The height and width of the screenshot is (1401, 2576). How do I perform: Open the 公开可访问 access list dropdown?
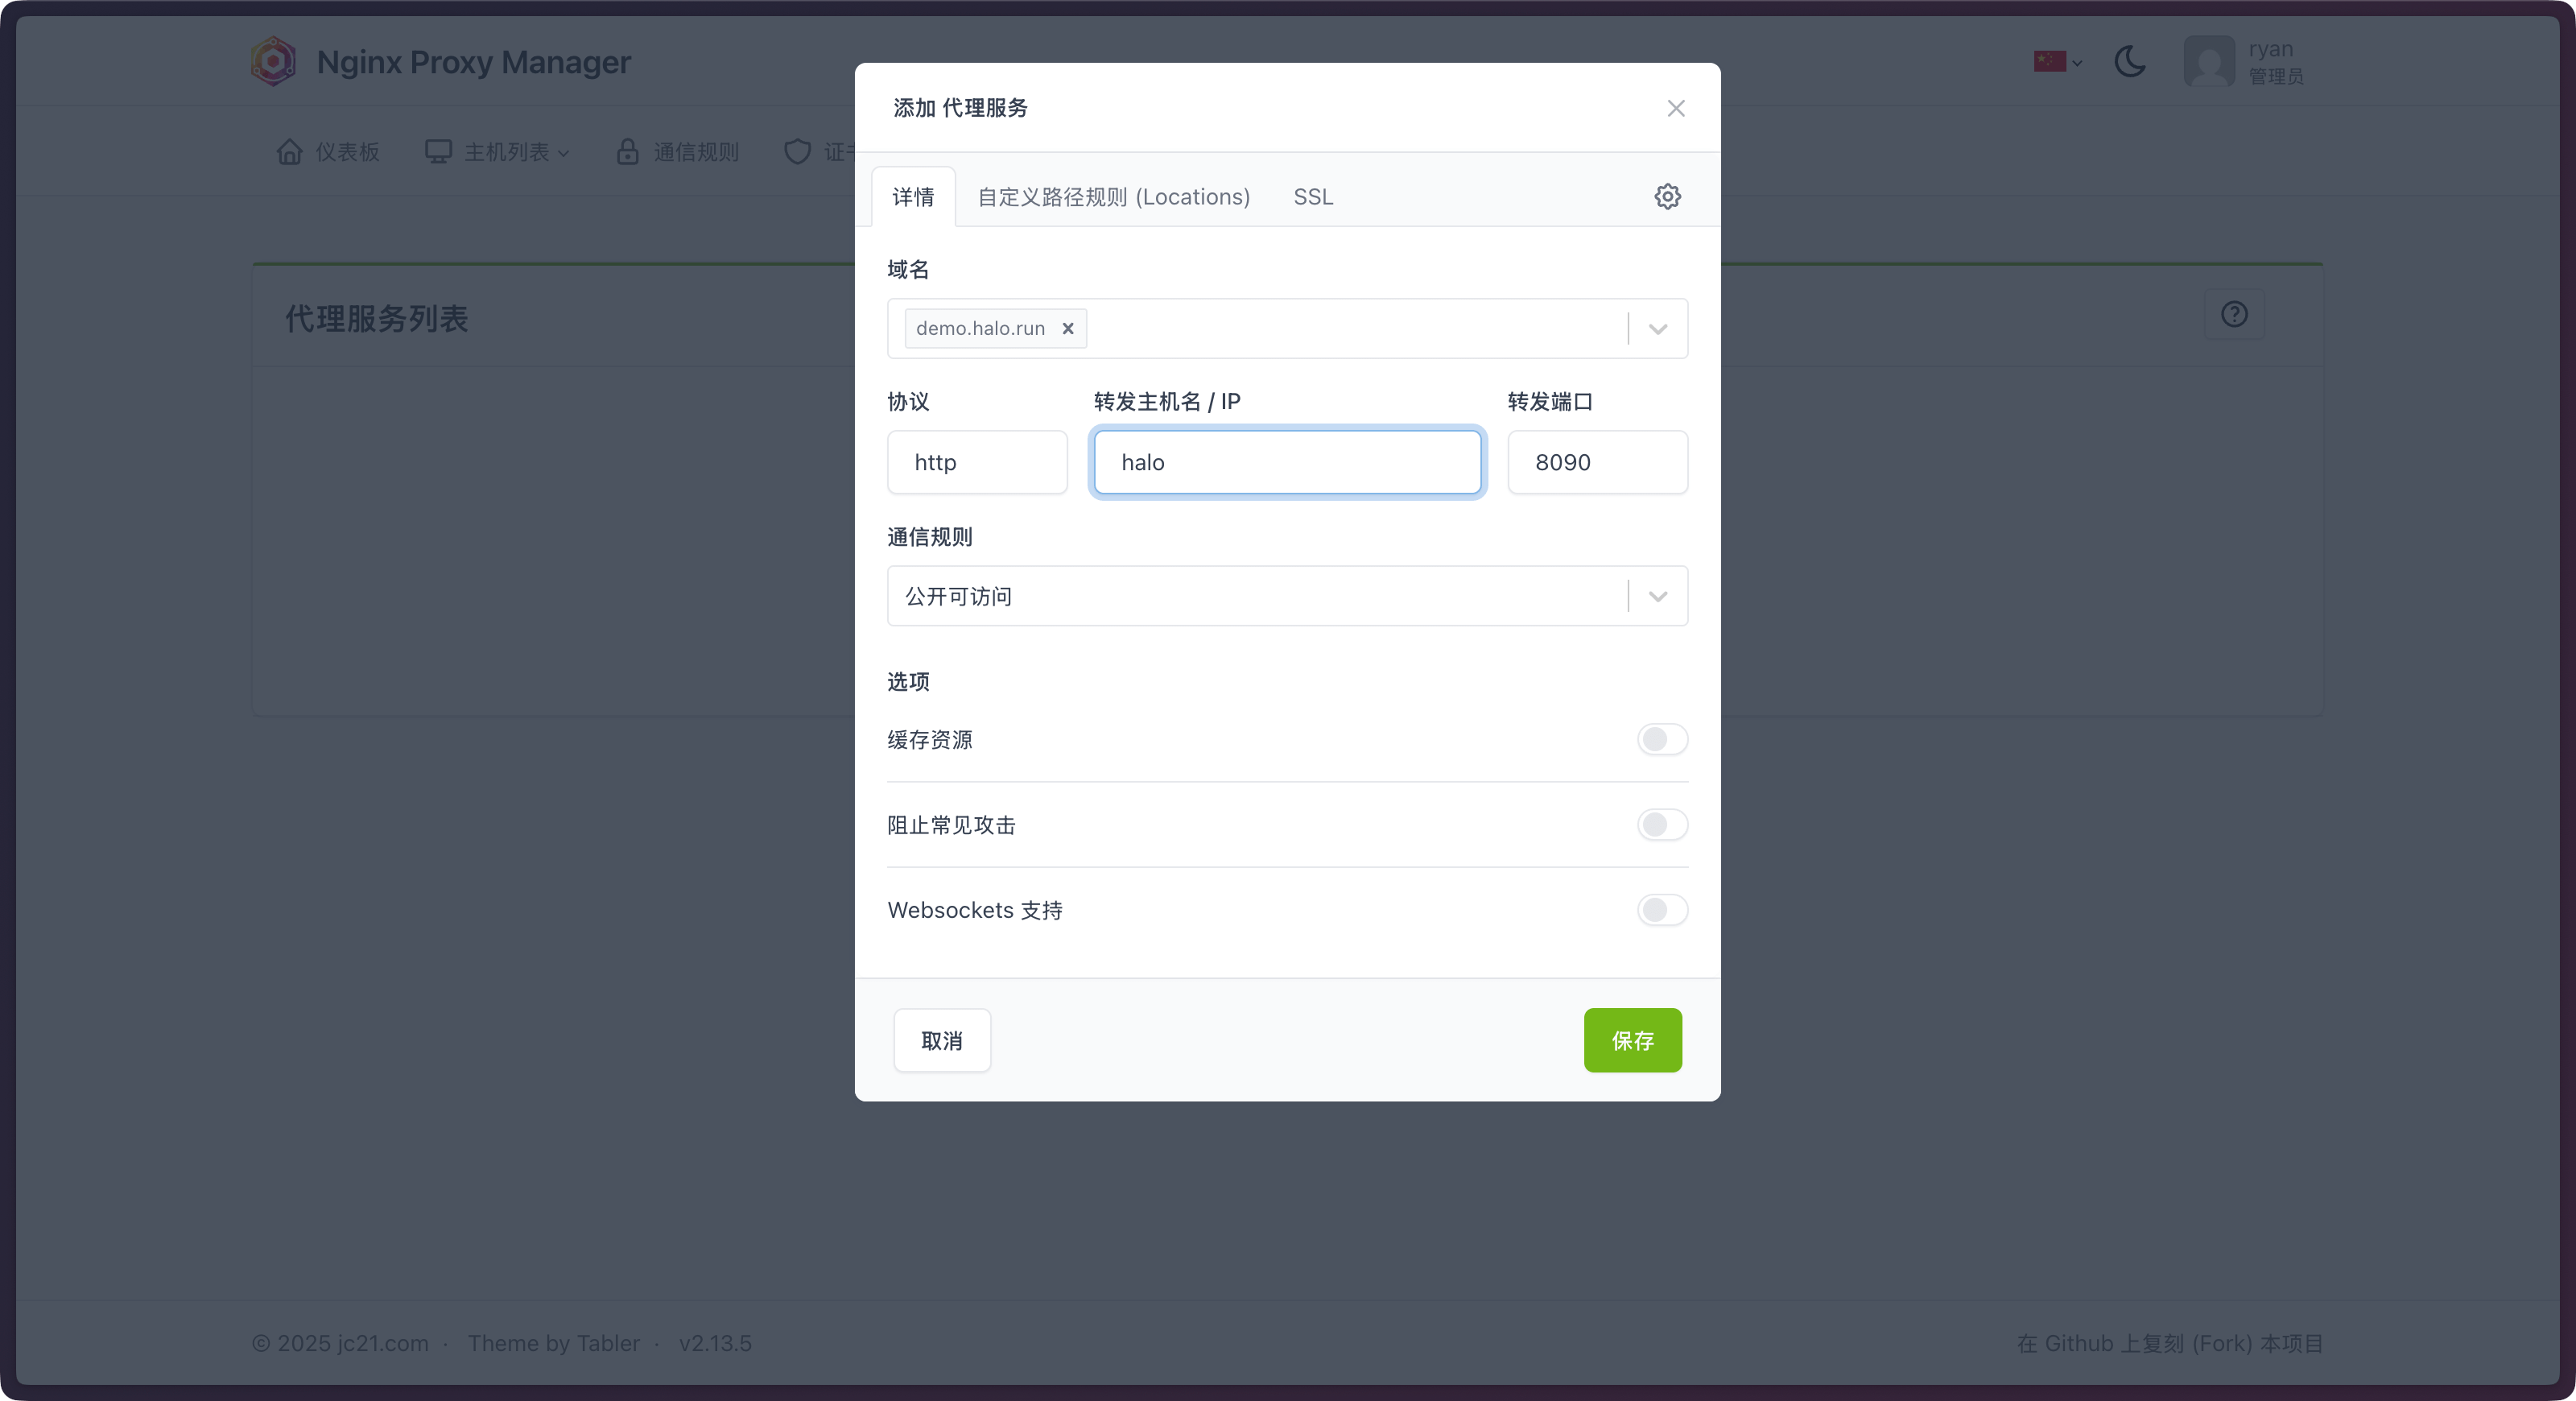coord(1657,596)
